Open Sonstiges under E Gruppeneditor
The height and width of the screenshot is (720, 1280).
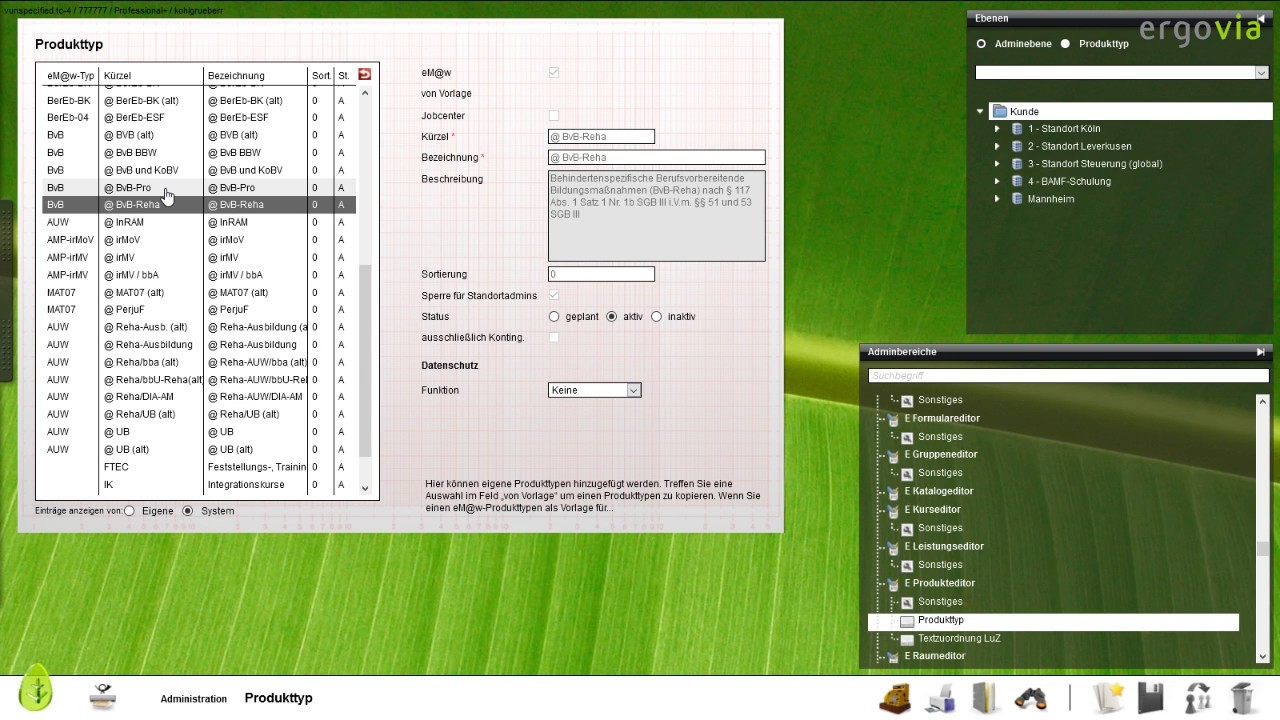[x=940, y=473]
